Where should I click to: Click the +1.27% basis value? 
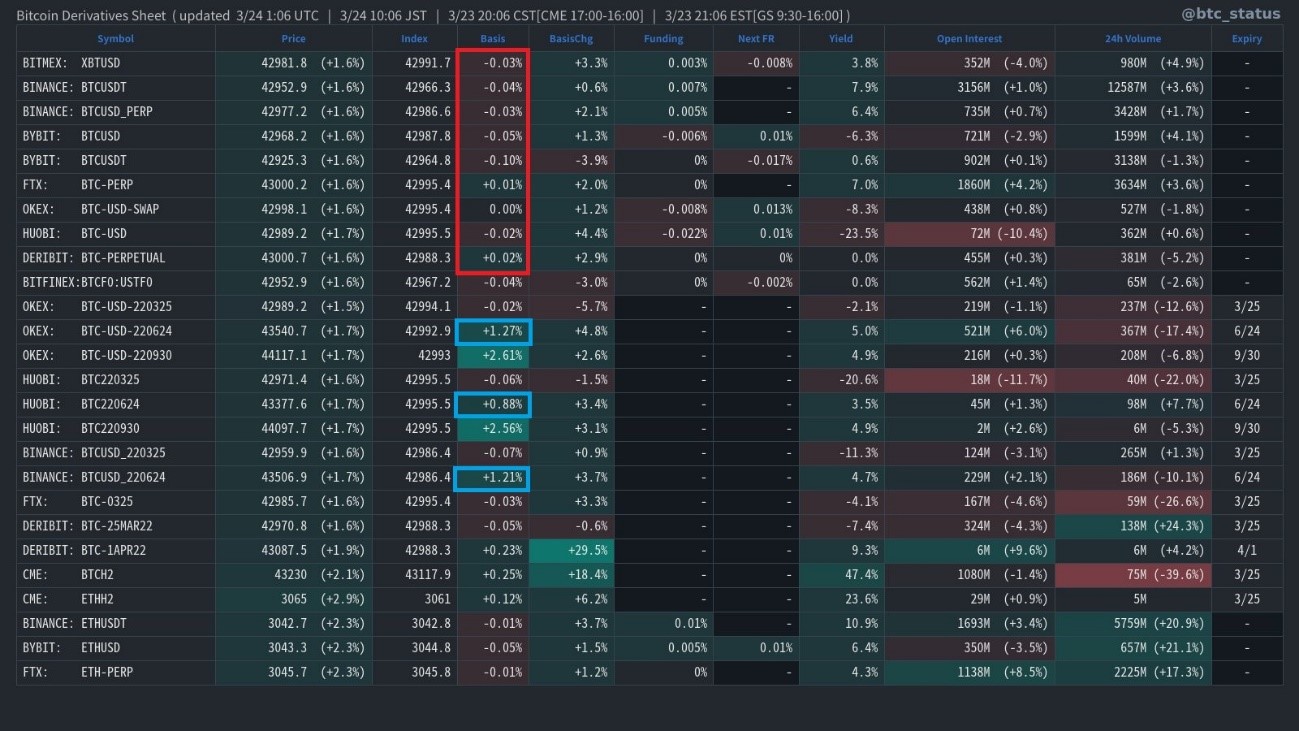502,331
